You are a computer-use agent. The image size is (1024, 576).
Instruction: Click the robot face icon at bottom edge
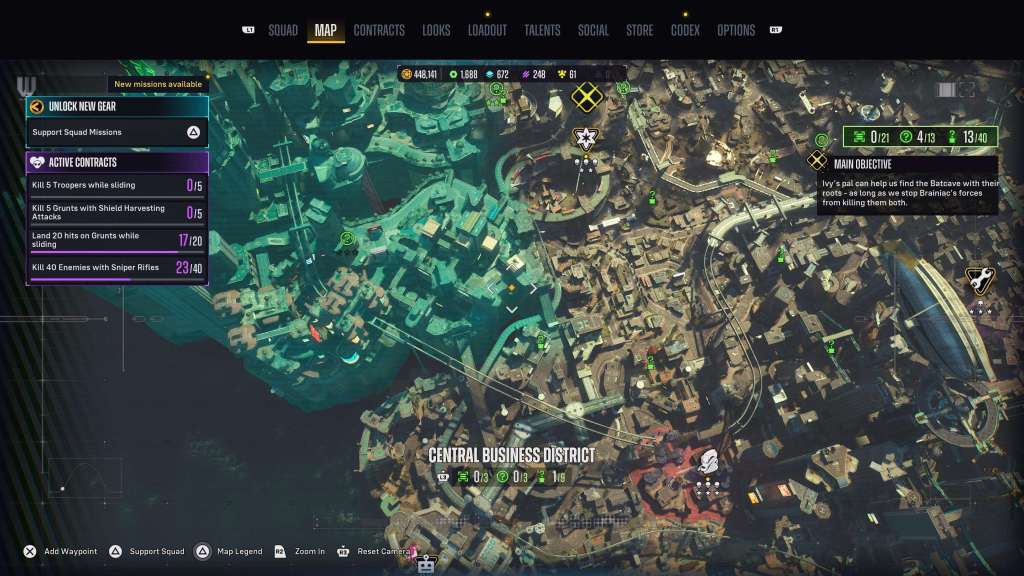[x=426, y=564]
